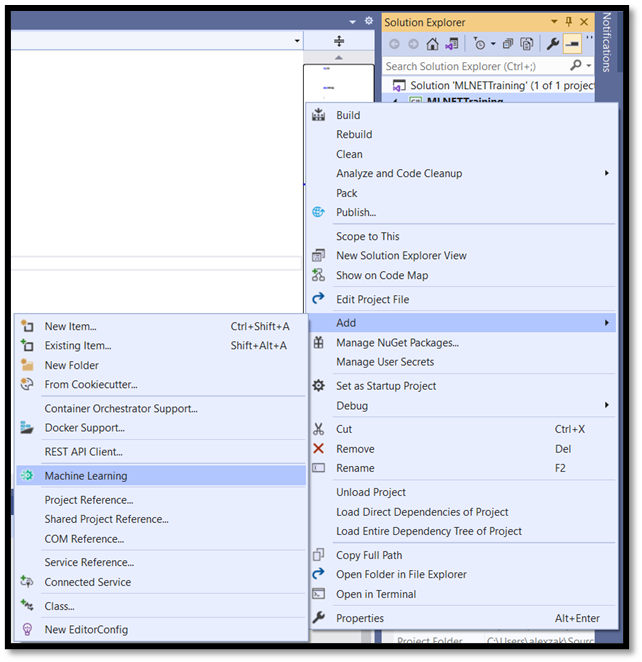Click the Show on Code Map icon

coord(318,275)
